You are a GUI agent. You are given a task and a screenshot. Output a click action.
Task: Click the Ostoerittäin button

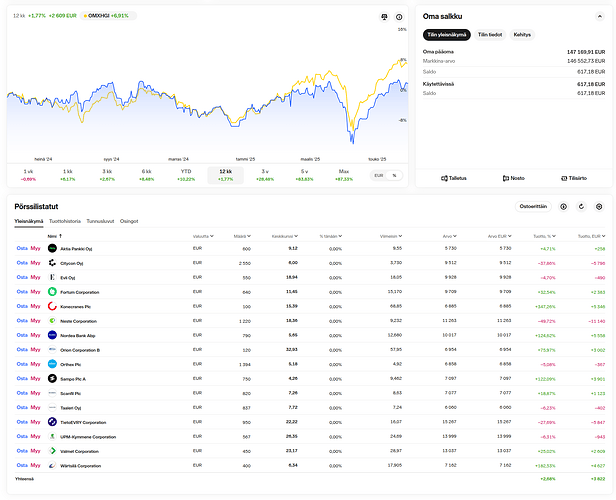[530, 207]
